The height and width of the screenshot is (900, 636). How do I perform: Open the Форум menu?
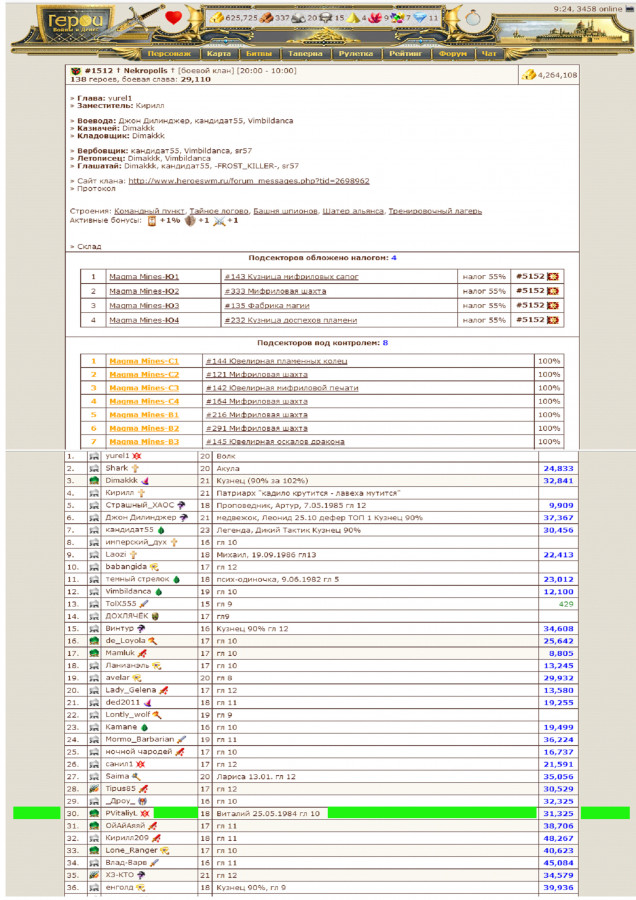coord(452,53)
